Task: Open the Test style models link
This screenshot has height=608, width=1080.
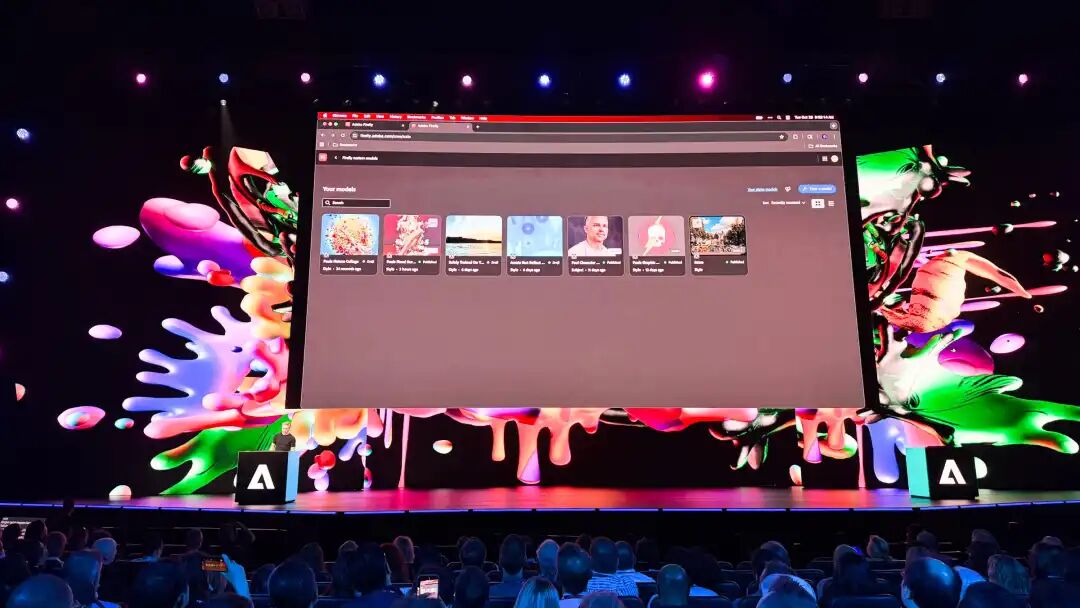Action: click(762, 188)
